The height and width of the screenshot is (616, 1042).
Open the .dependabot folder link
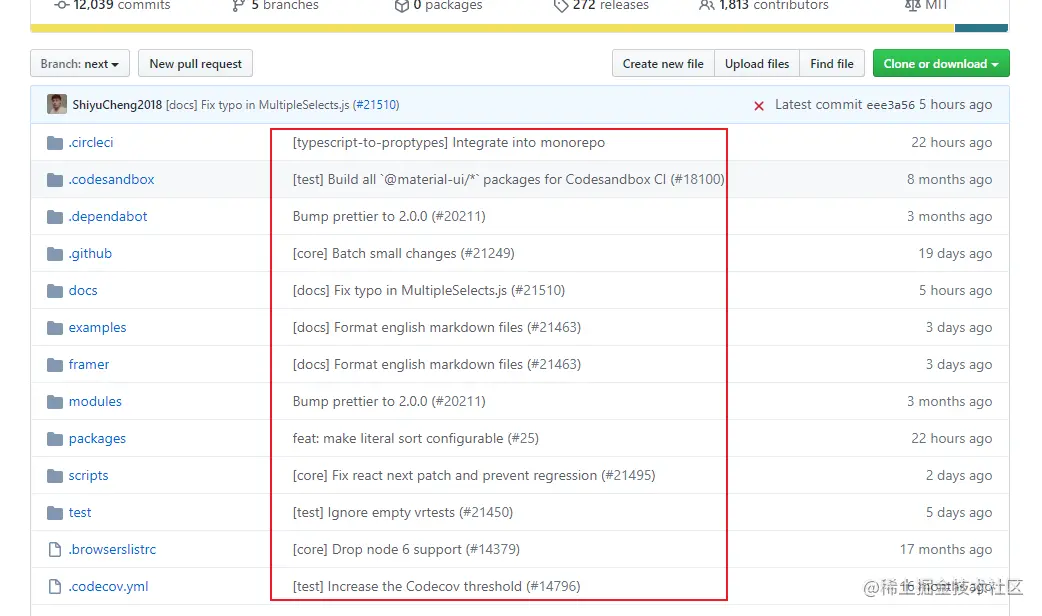click(x=108, y=217)
